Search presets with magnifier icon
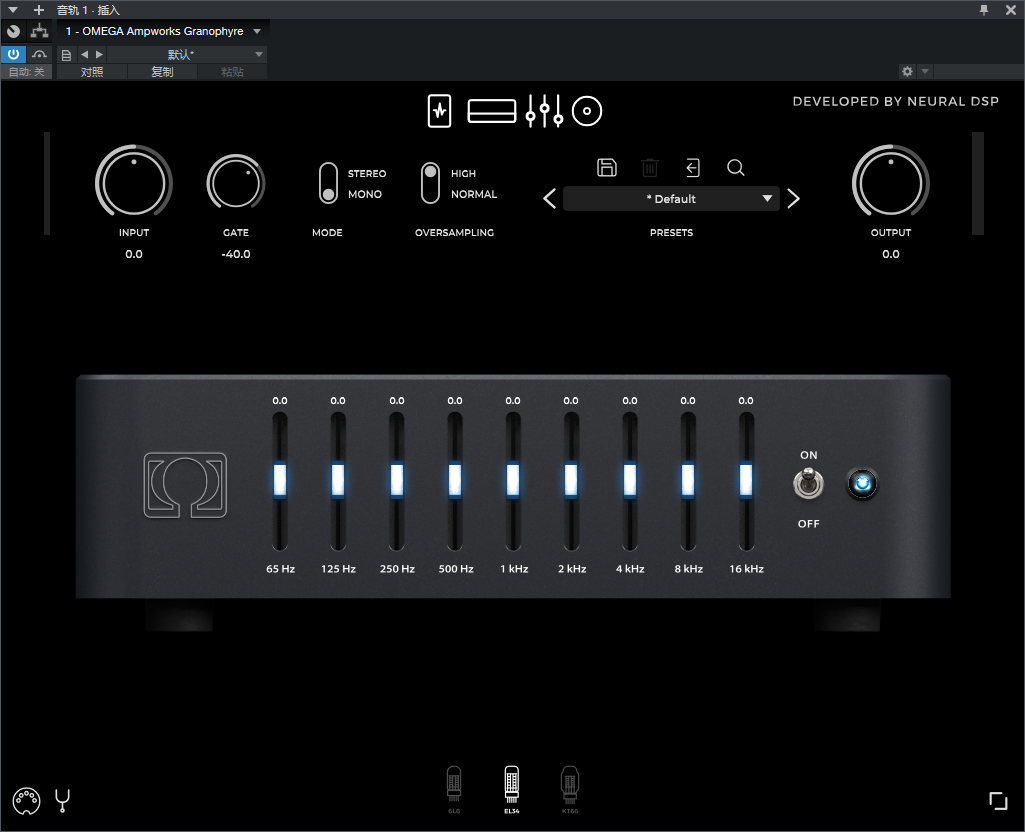The height and width of the screenshot is (832, 1025). [736, 167]
